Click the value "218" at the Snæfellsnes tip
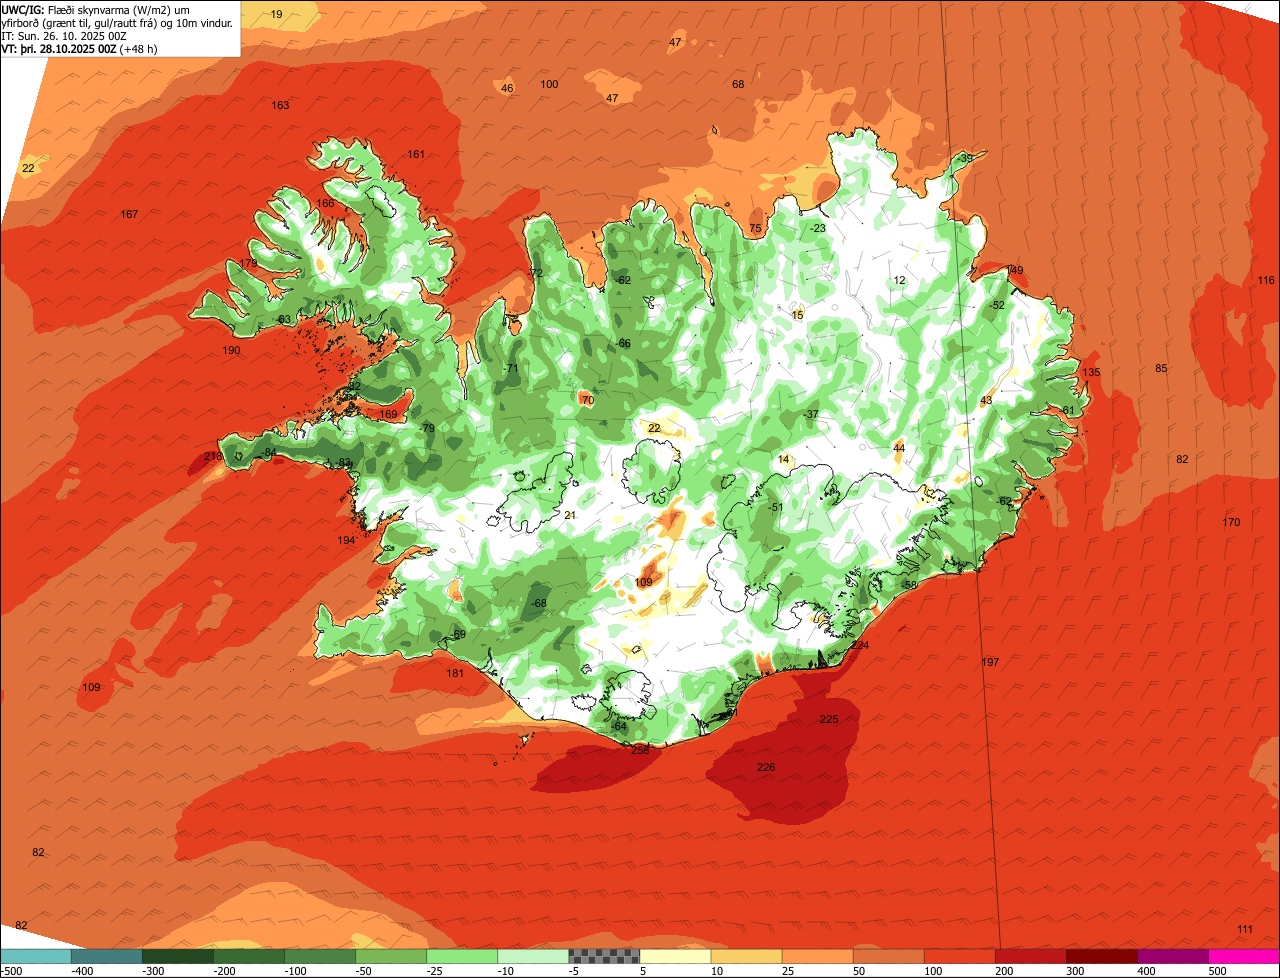The height and width of the screenshot is (978, 1280). [x=213, y=456]
